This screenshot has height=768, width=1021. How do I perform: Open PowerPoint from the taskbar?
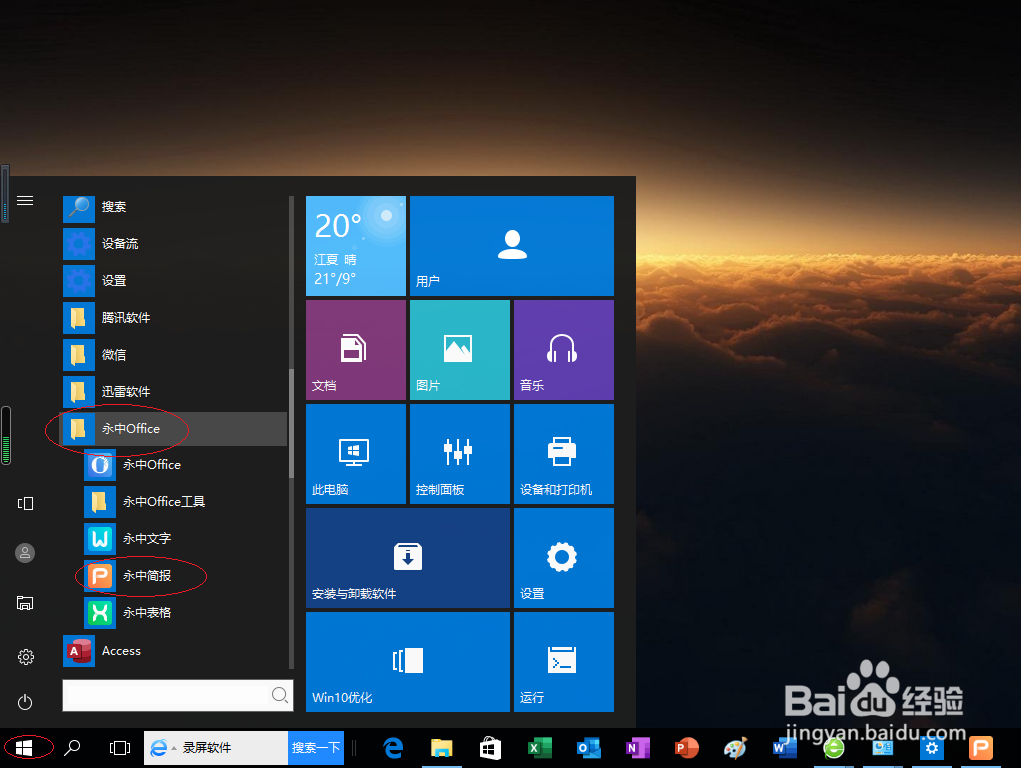[x=686, y=748]
